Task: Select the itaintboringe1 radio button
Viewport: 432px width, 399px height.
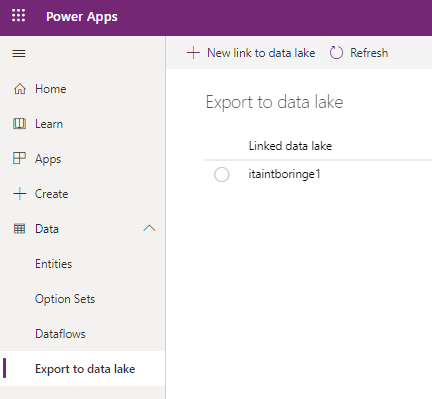Action: click(222, 174)
